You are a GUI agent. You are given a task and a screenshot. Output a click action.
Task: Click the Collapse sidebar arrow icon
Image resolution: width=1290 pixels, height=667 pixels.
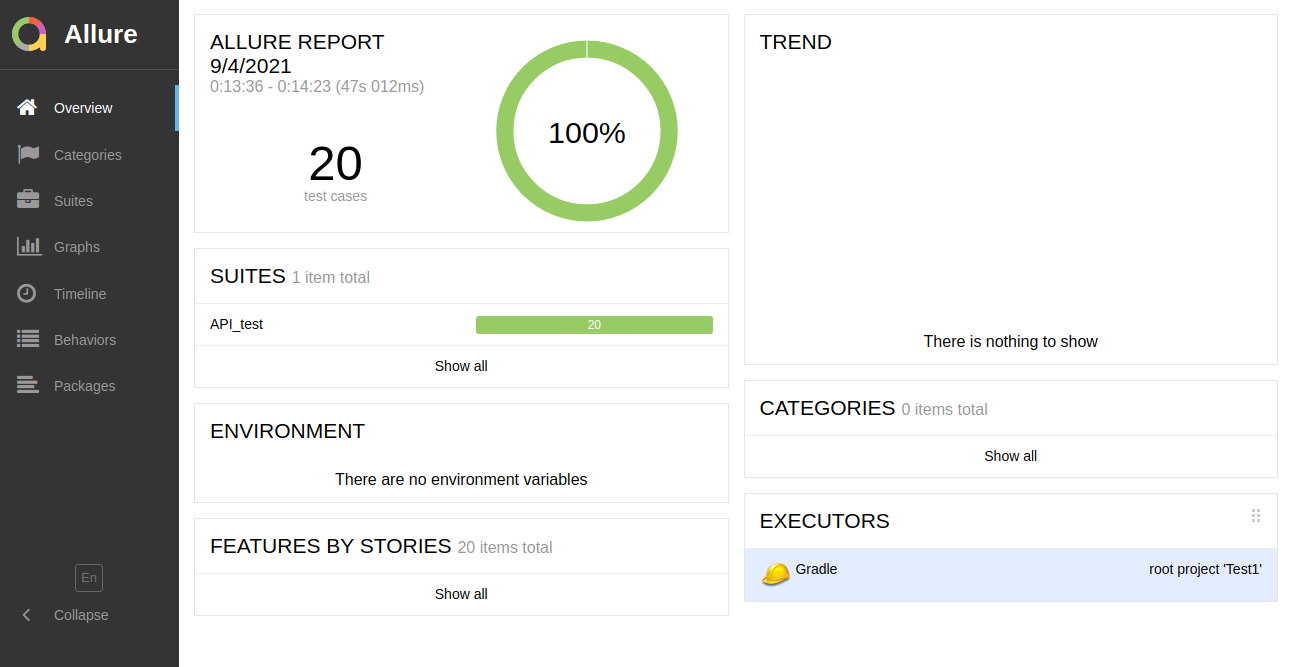27,615
